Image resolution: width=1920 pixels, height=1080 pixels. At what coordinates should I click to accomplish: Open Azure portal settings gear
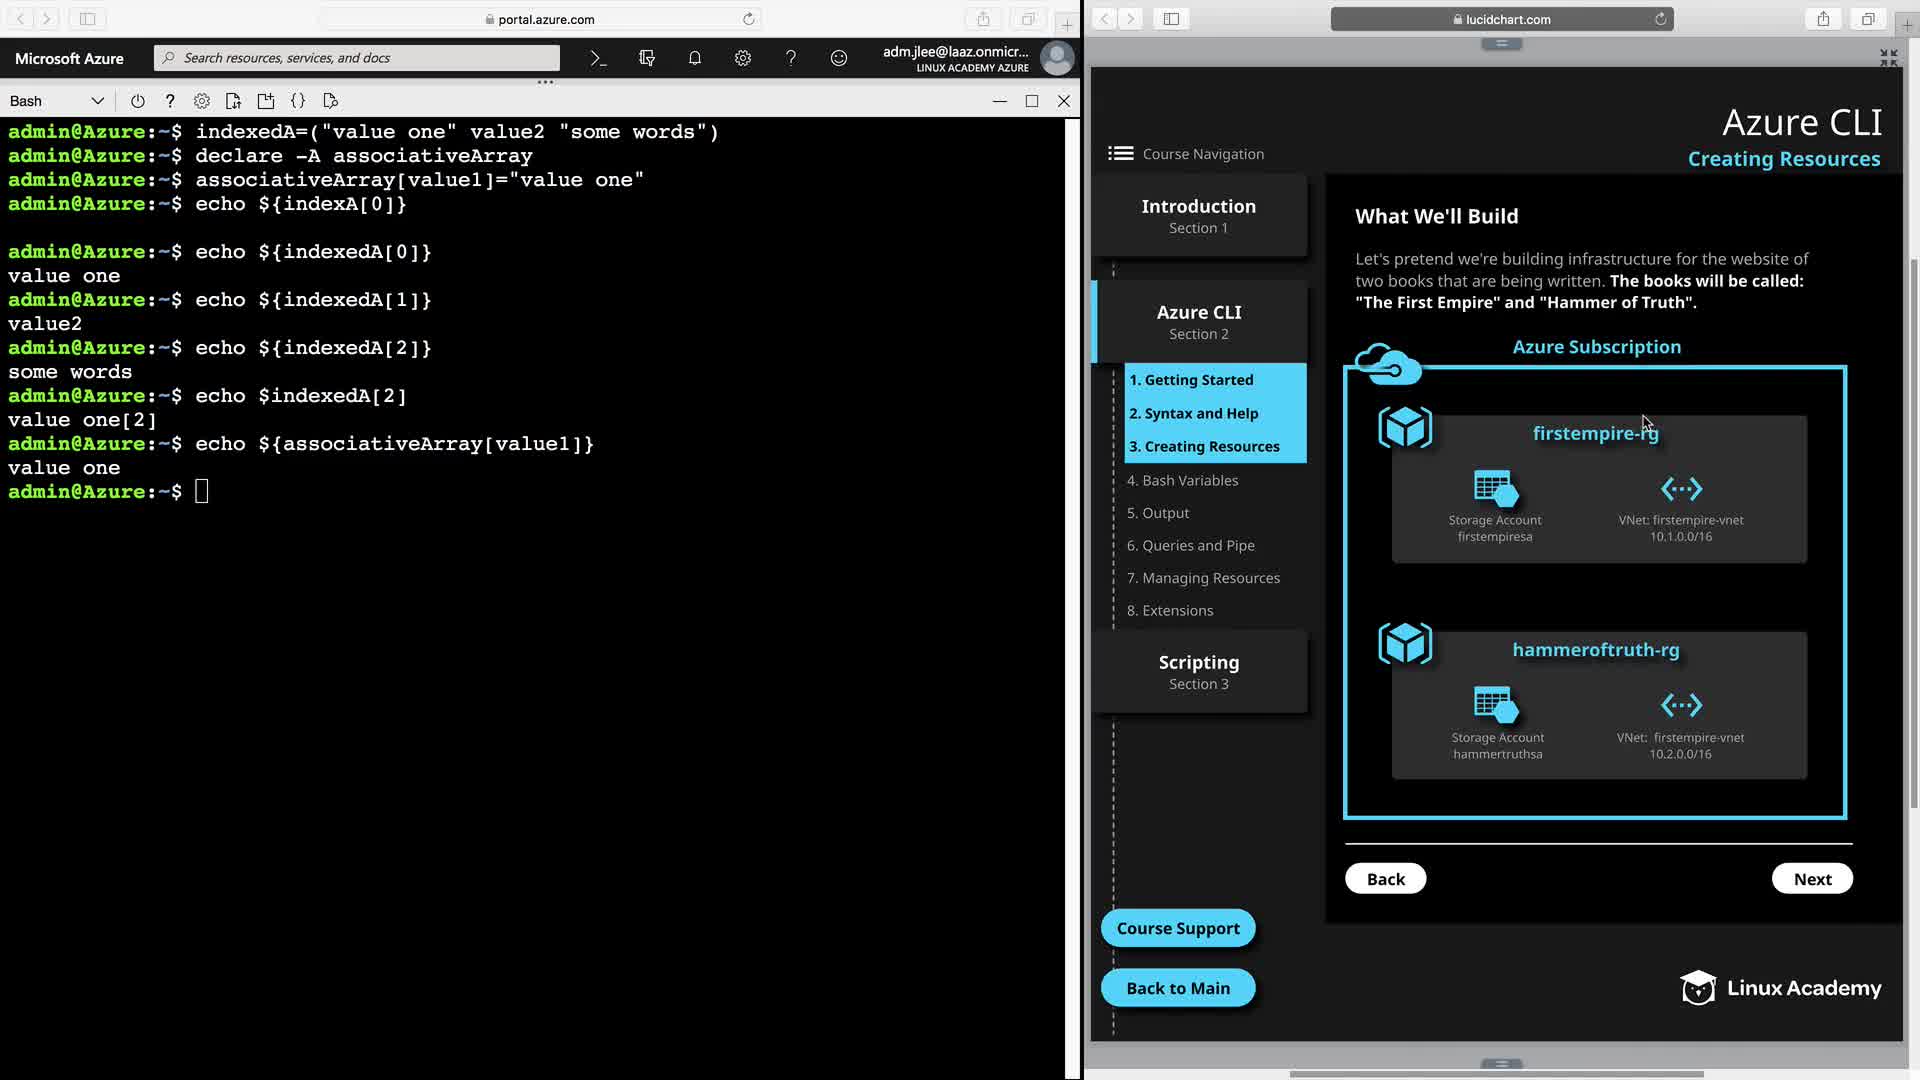coord(742,58)
